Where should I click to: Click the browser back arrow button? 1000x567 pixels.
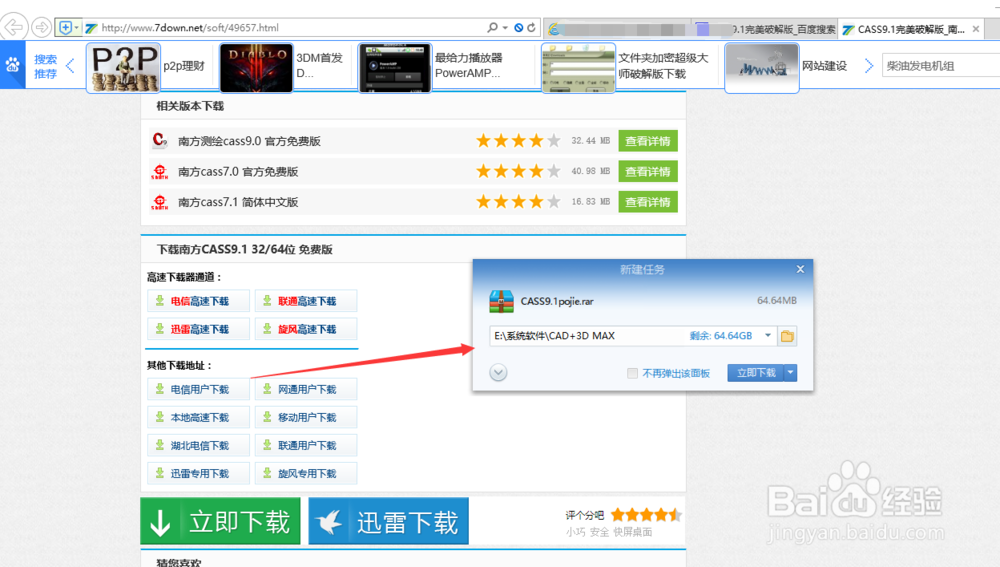(13, 27)
